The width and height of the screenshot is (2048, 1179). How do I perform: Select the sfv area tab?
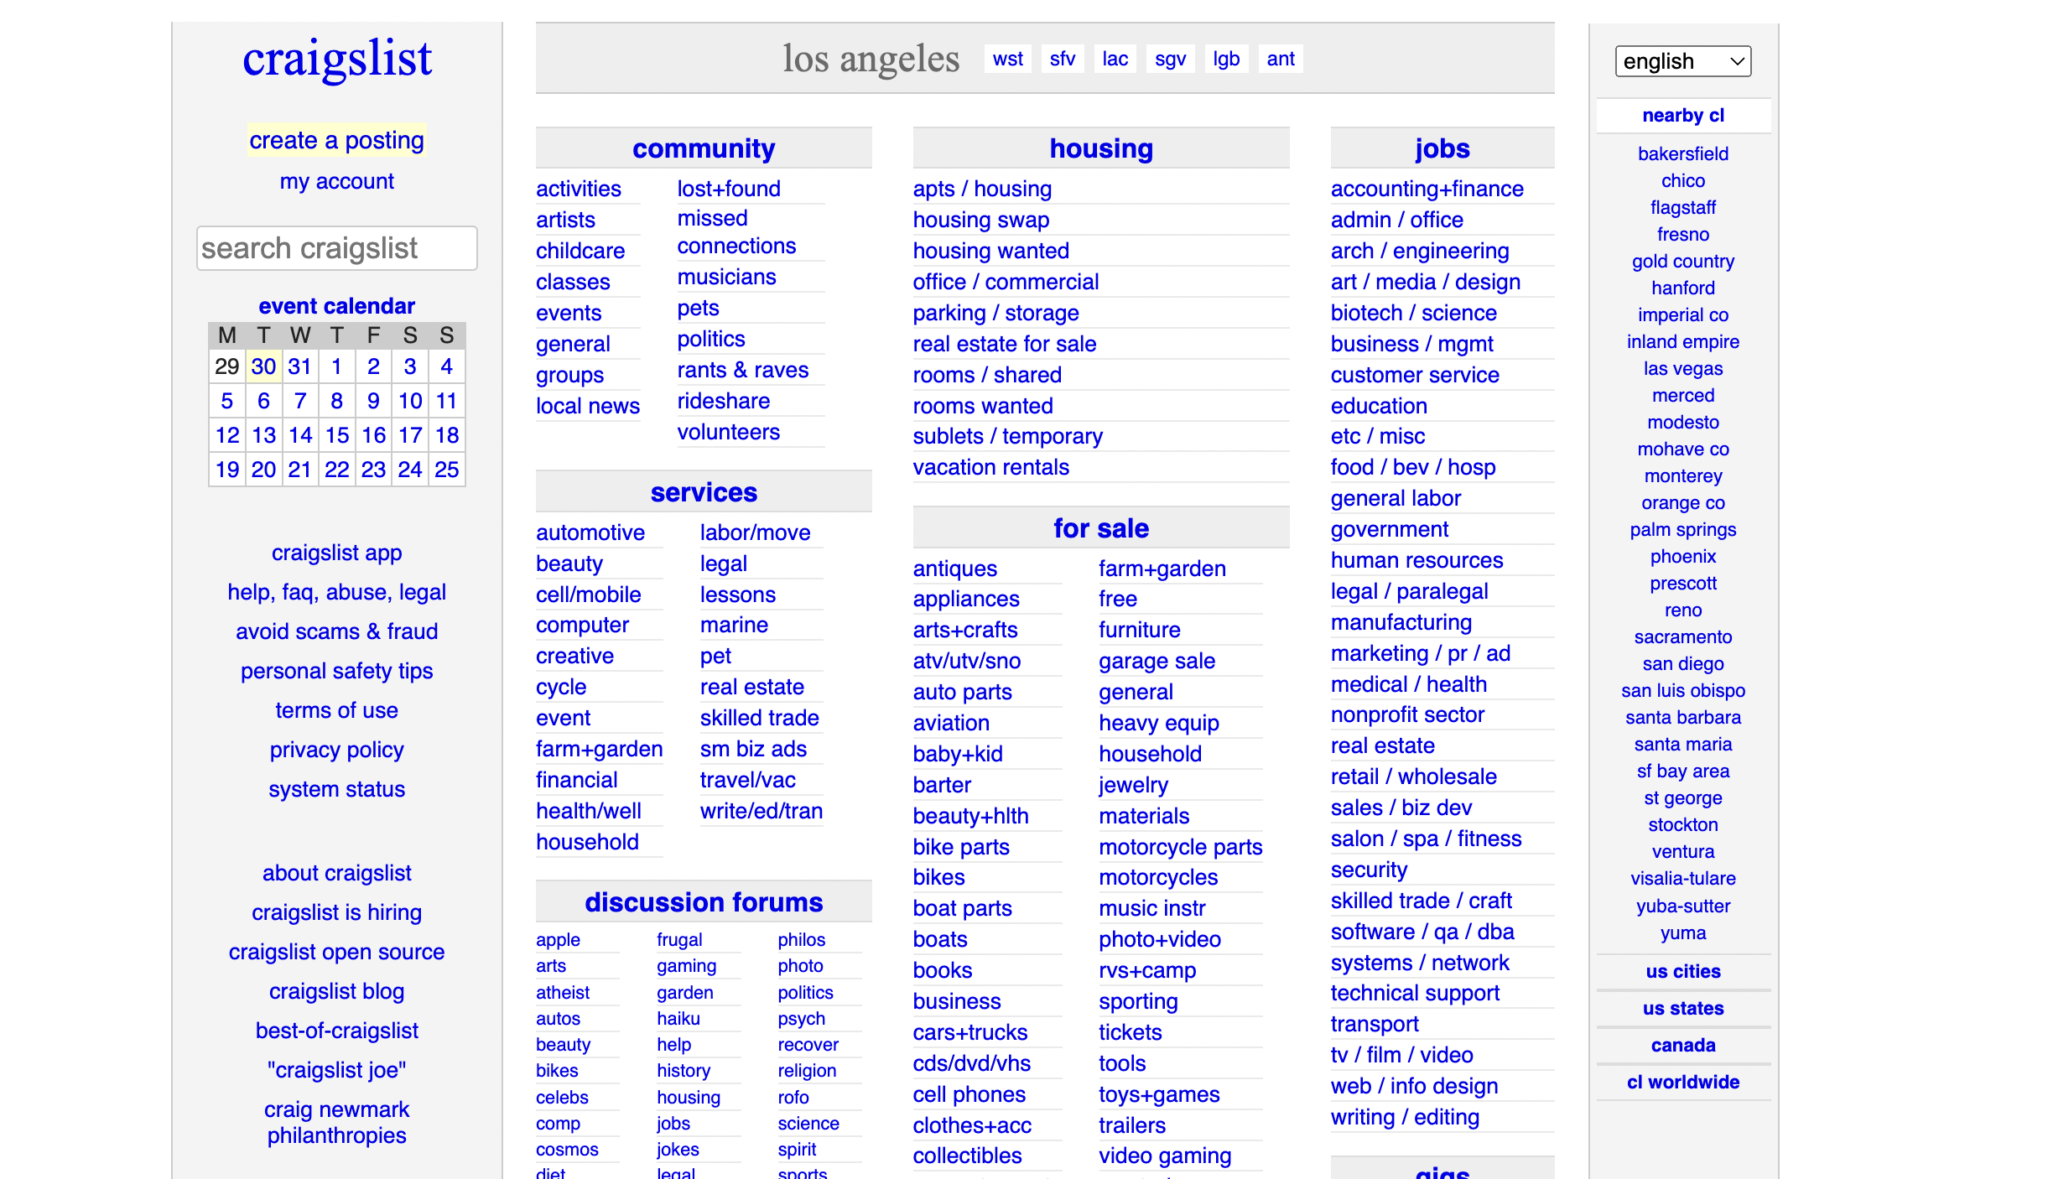click(x=1062, y=59)
